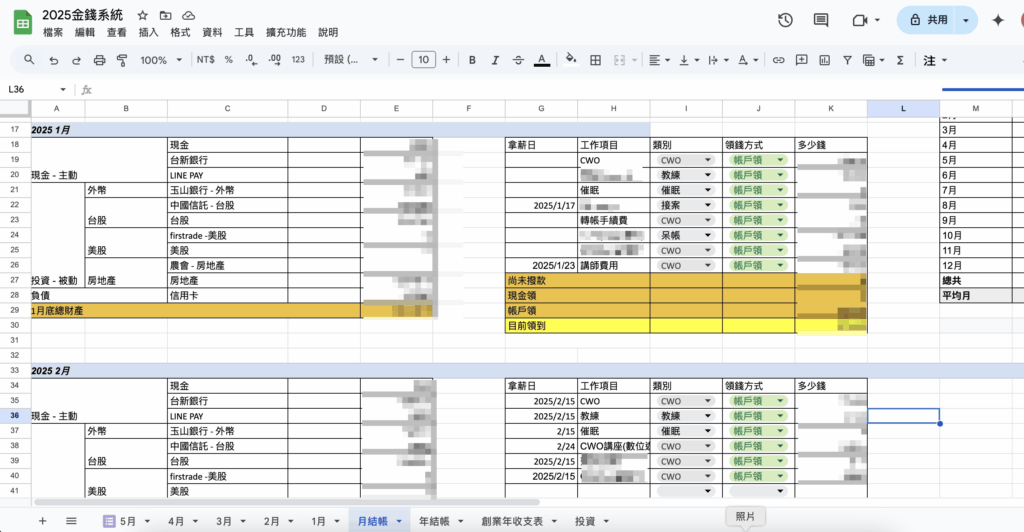Toggle italic formatting
This screenshot has width=1024, height=532.
(495, 60)
